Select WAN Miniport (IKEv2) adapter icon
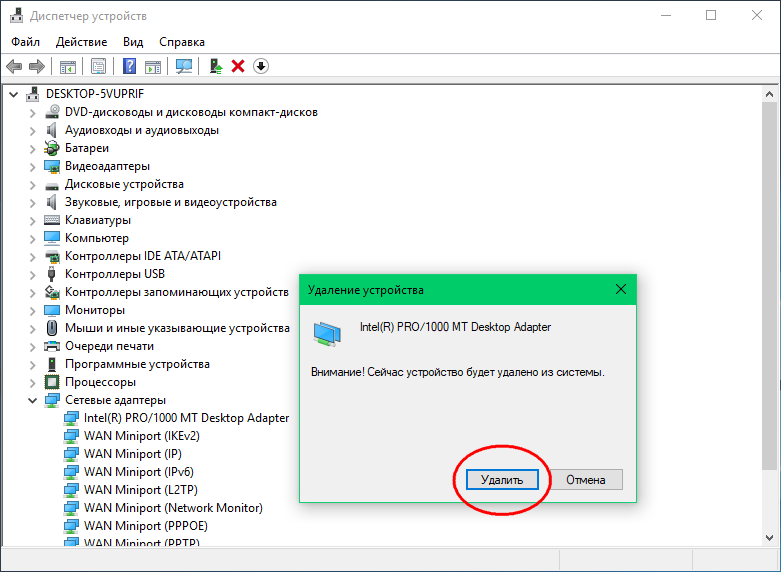The height and width of the screenshot is (572, 781). pyautogui.click(x=71, y=436)
